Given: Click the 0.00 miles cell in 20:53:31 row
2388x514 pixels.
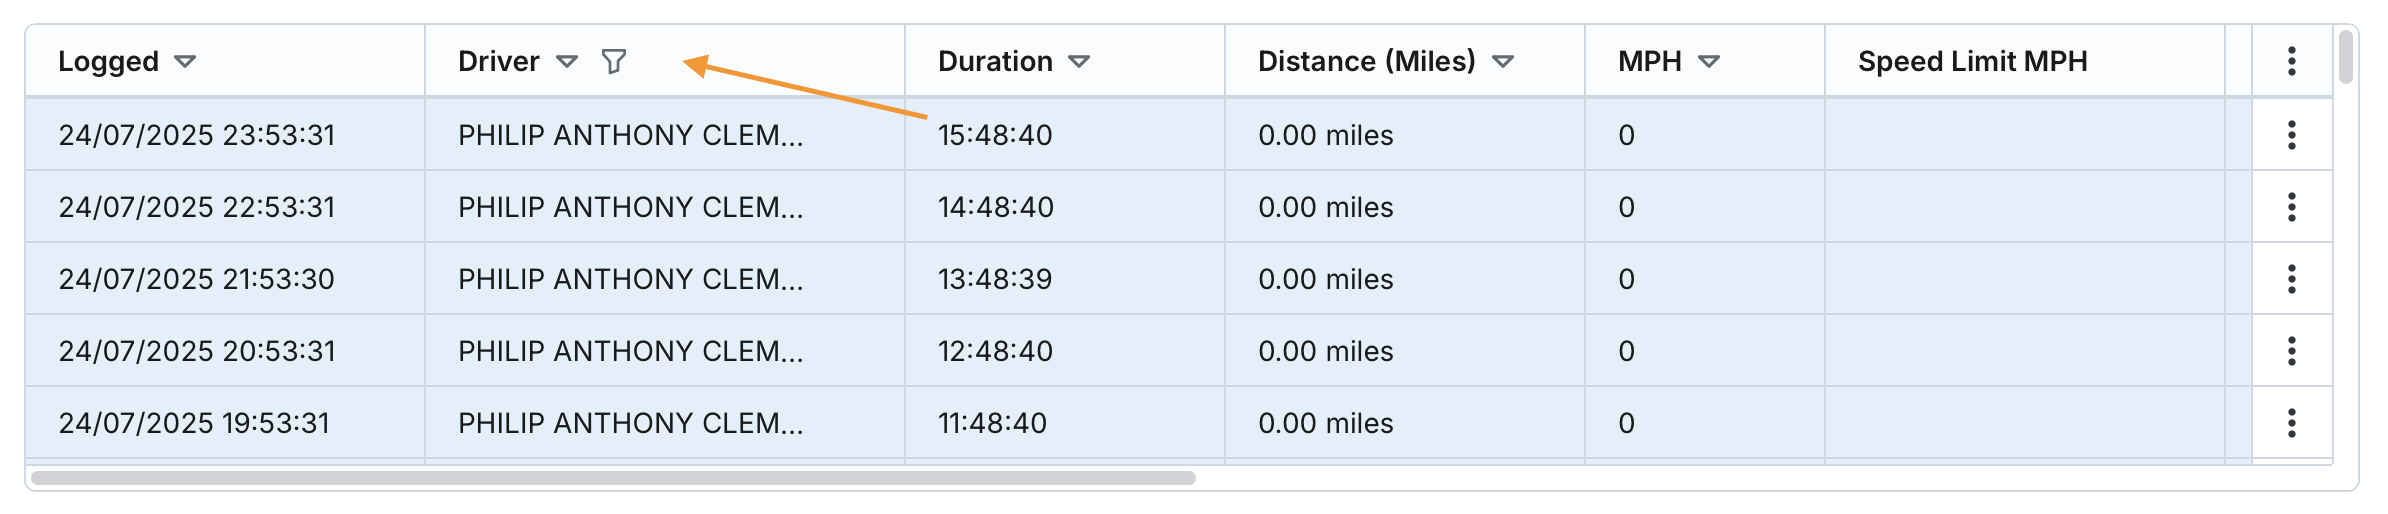Looking at the screenshot, I should (x=1325, y=351).
